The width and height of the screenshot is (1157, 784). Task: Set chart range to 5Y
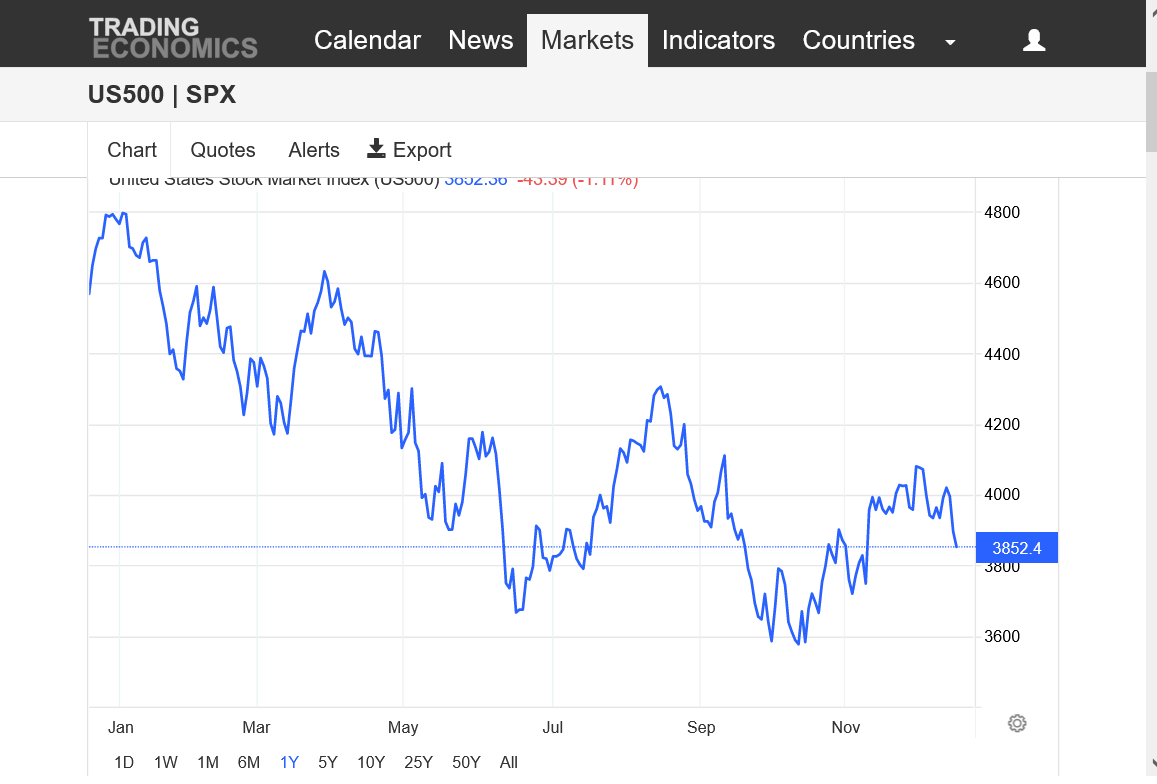point(328,762)
